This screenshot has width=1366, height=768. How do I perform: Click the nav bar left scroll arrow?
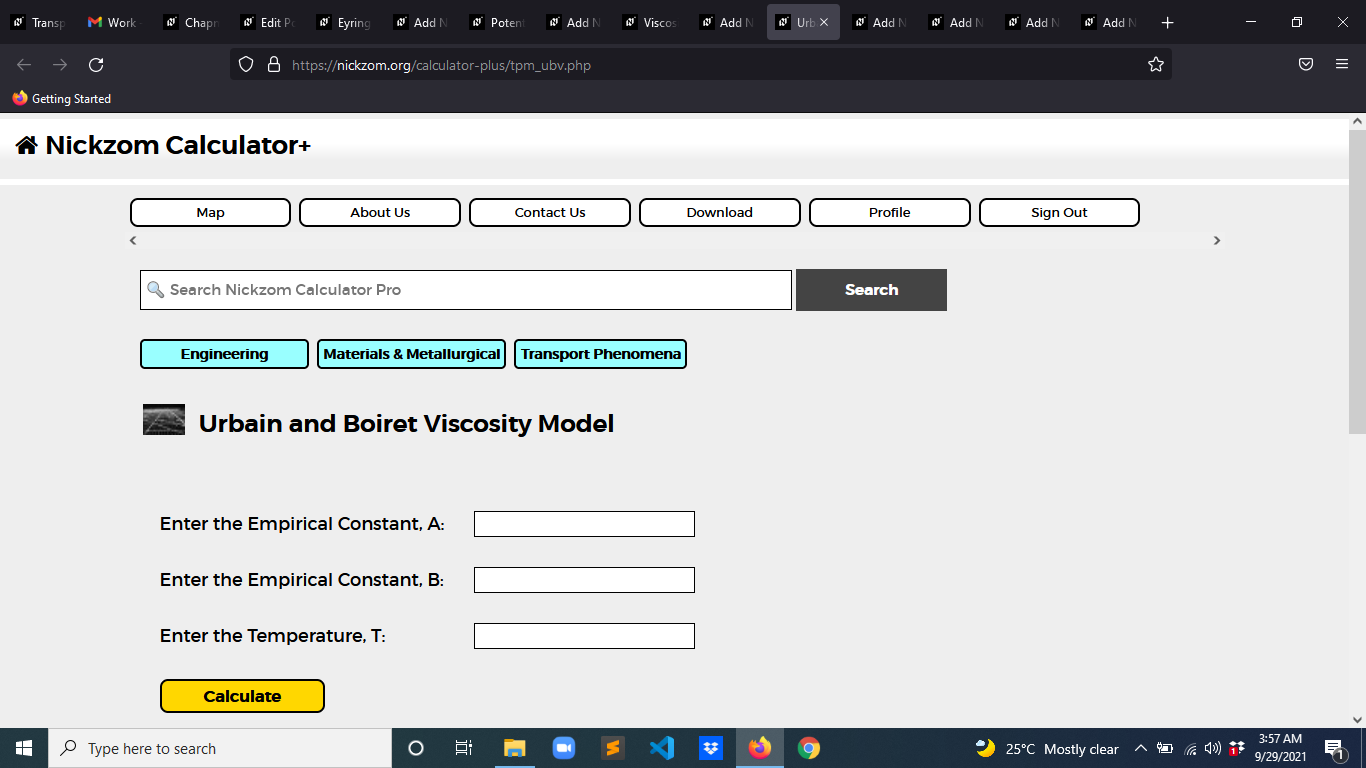(133, 240)
